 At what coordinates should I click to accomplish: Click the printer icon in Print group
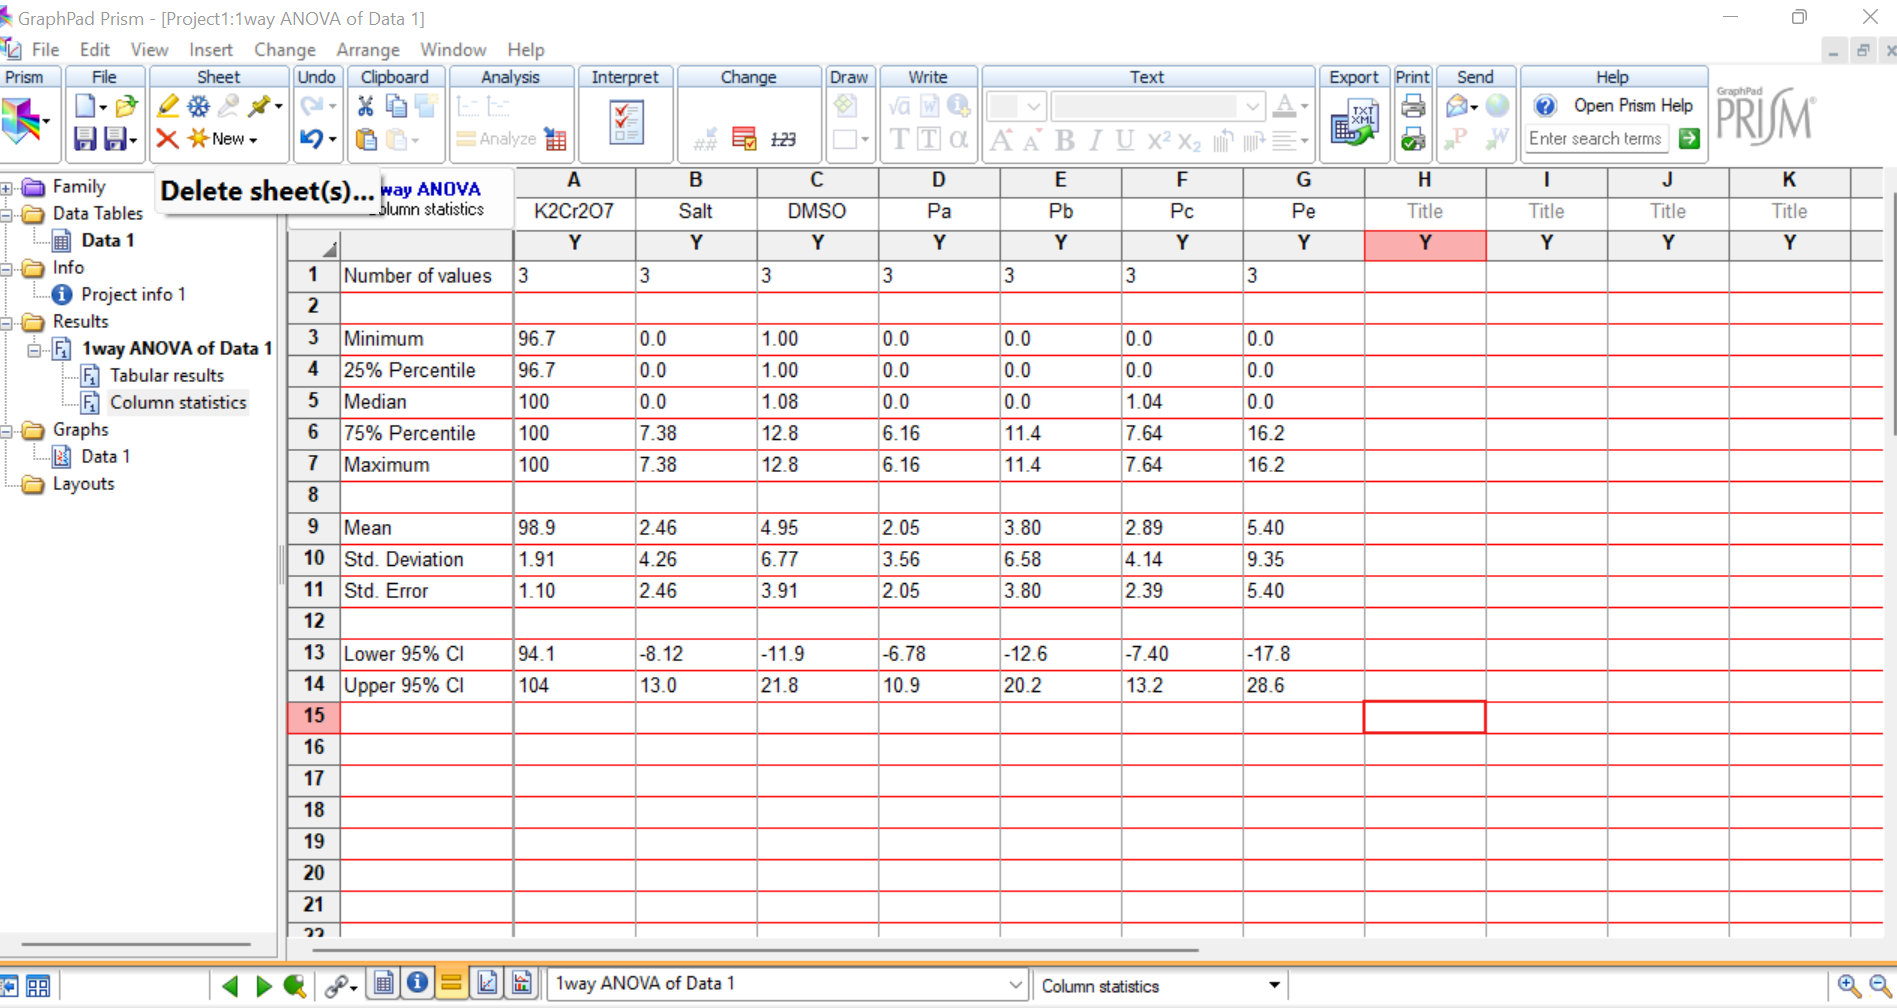[1412, 106]
